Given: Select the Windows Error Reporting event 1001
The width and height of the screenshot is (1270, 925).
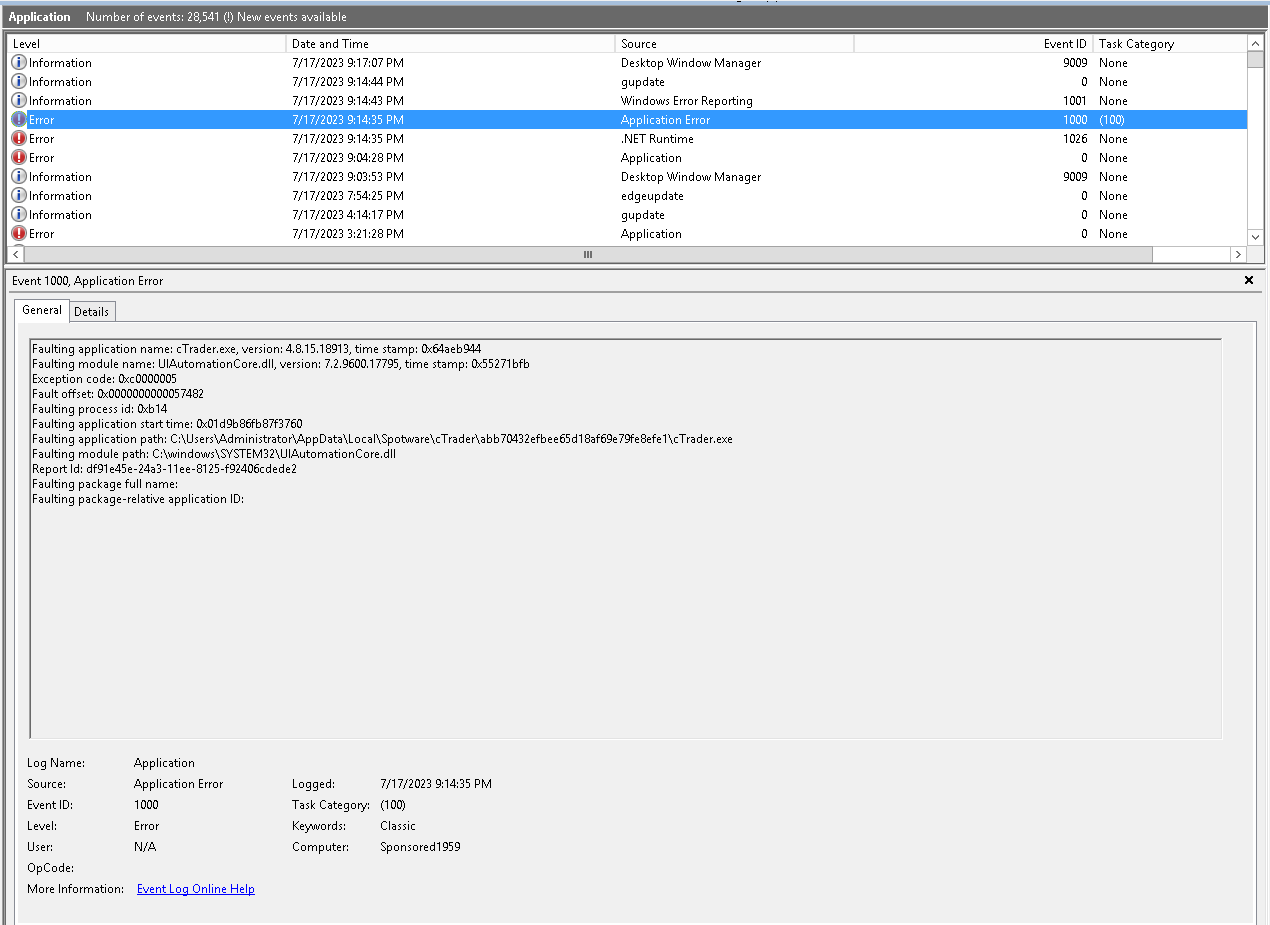Looking at the screenshot, I should 627,101.
